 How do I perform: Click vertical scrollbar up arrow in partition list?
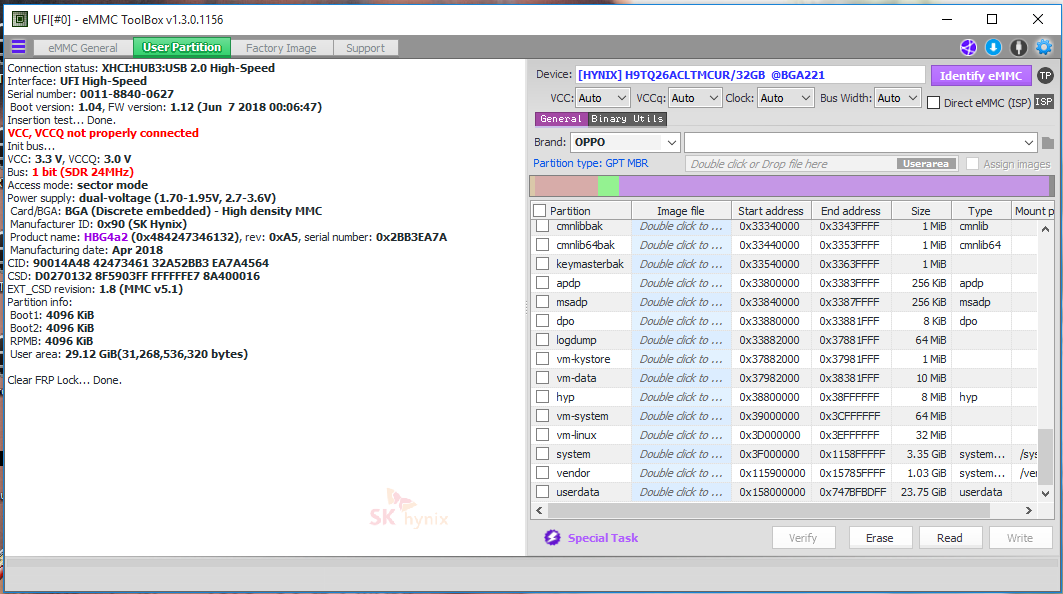pyautogui.click(x=1045, y=229)
